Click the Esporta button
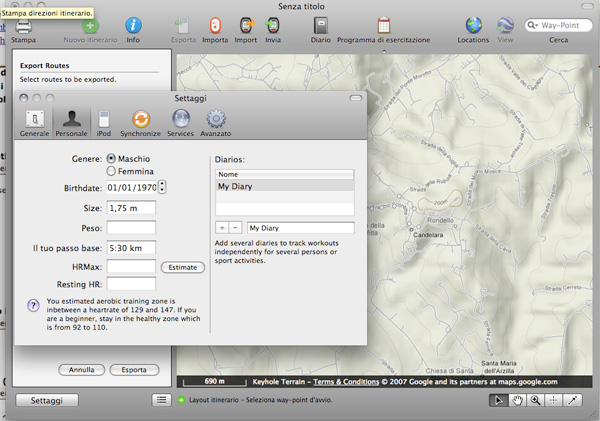 (x=134, y=370)
